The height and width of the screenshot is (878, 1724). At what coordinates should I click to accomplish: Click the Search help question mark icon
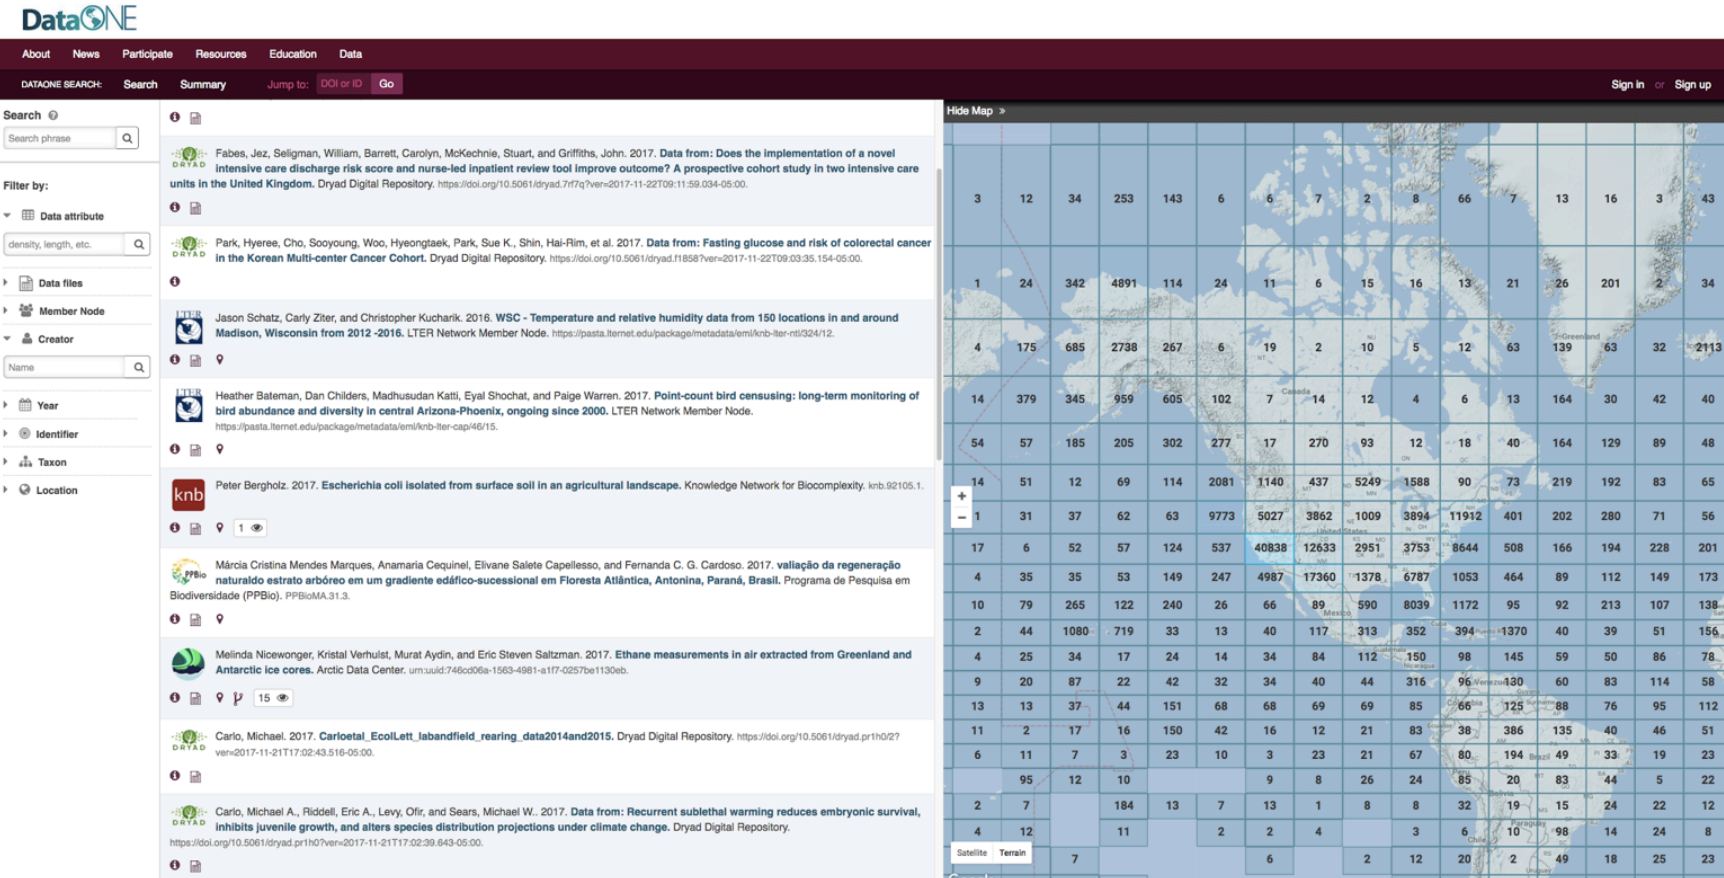point(53,115)
